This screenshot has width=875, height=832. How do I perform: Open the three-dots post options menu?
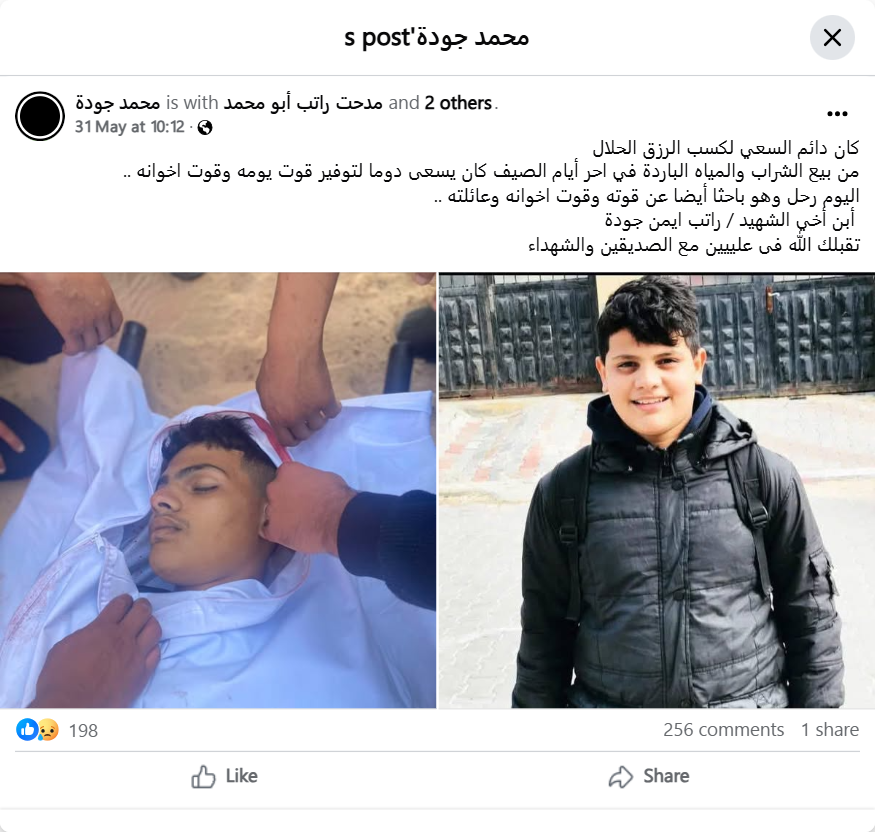[837, 114]
